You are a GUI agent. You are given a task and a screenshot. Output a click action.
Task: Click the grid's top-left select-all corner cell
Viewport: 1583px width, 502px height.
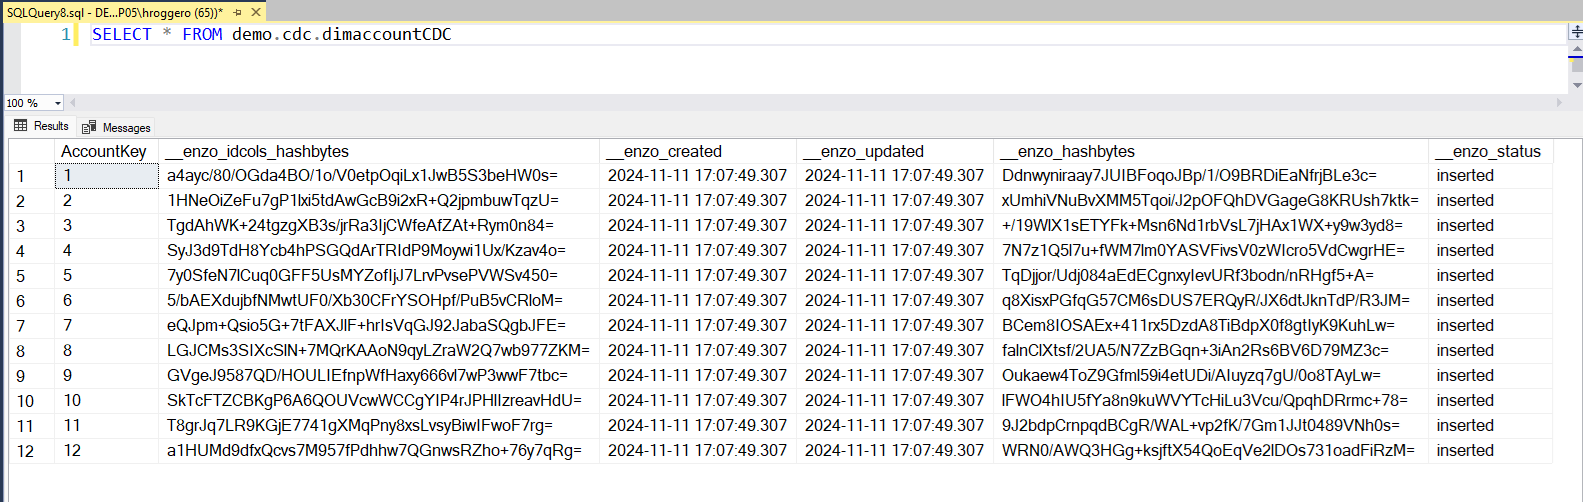pyautogui.click(x=31, y=151)
